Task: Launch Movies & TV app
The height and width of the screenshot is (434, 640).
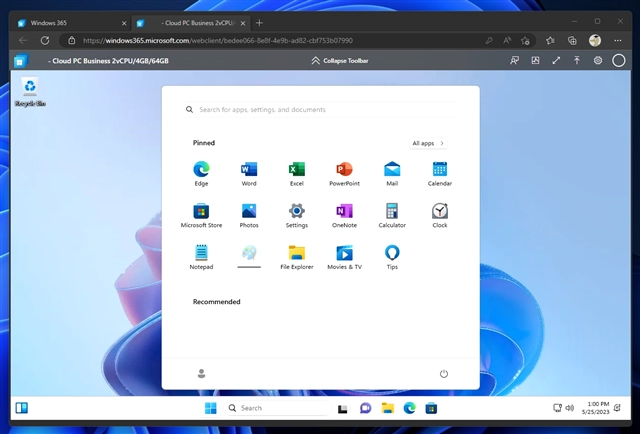Action: (x=344, y=257)
